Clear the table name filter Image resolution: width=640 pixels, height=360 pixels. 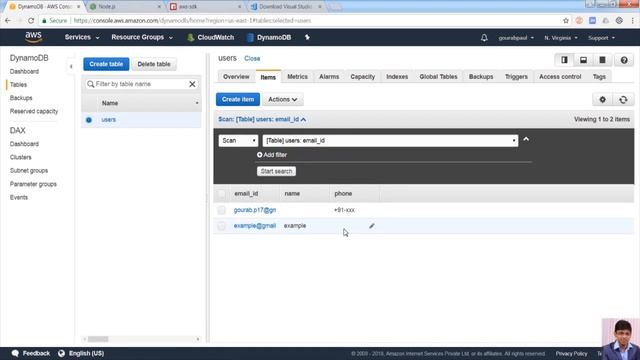(192, 84)
